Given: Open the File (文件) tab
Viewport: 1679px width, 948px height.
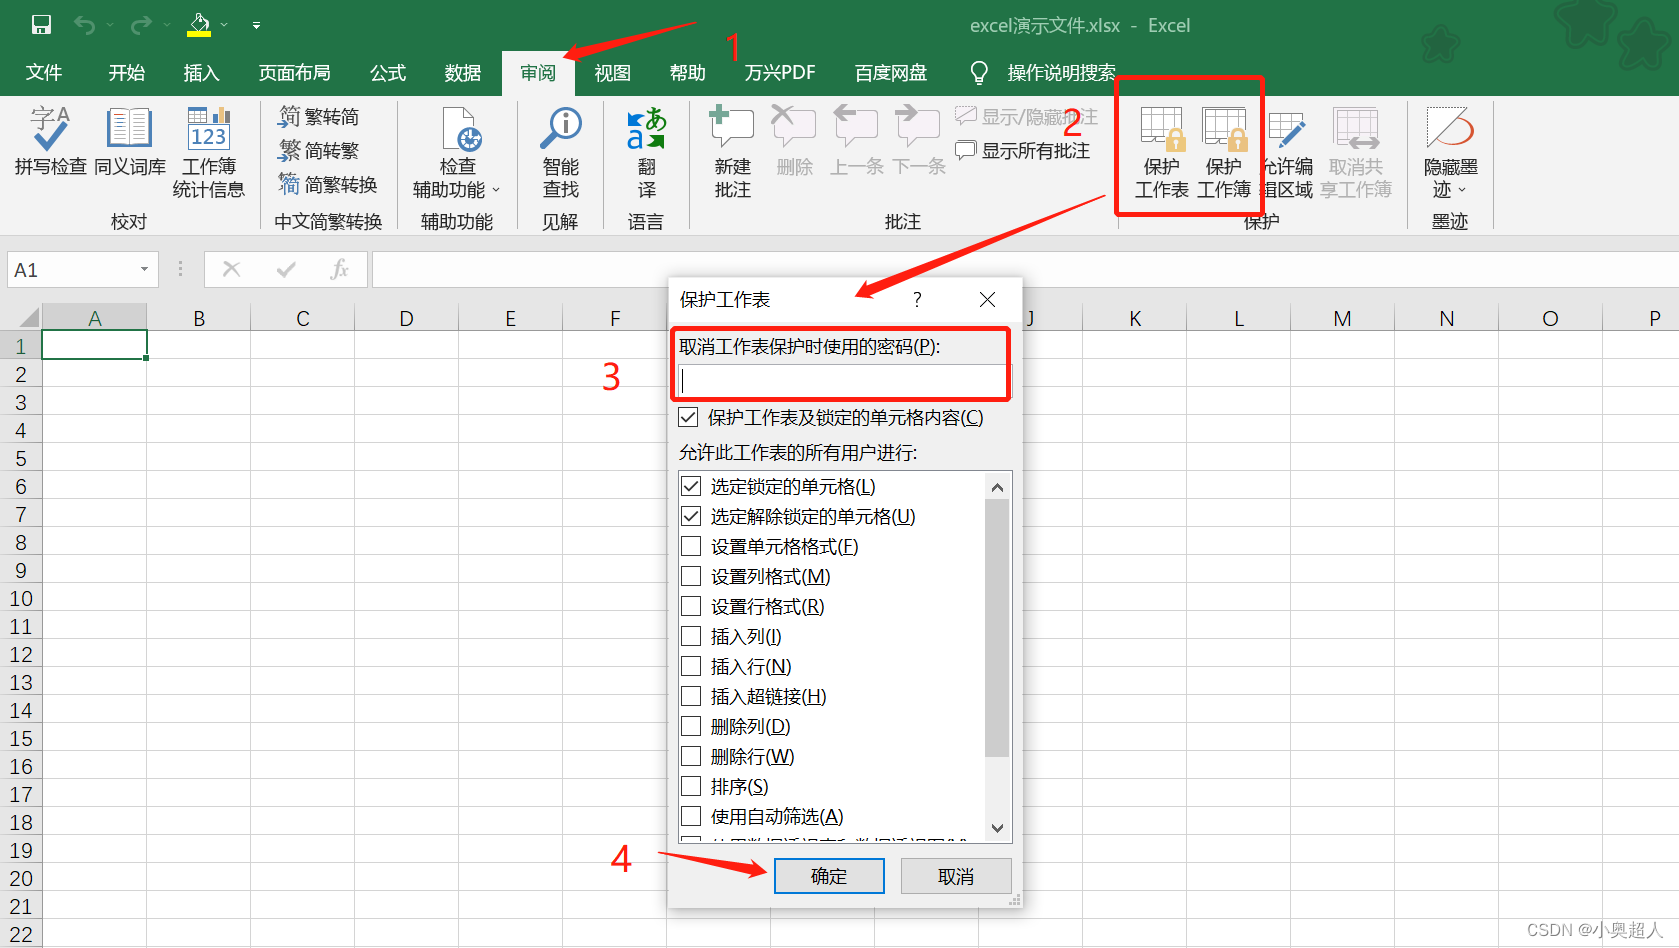Looking at the screenshot, I should pyautogui.click(x=44, y=73).
